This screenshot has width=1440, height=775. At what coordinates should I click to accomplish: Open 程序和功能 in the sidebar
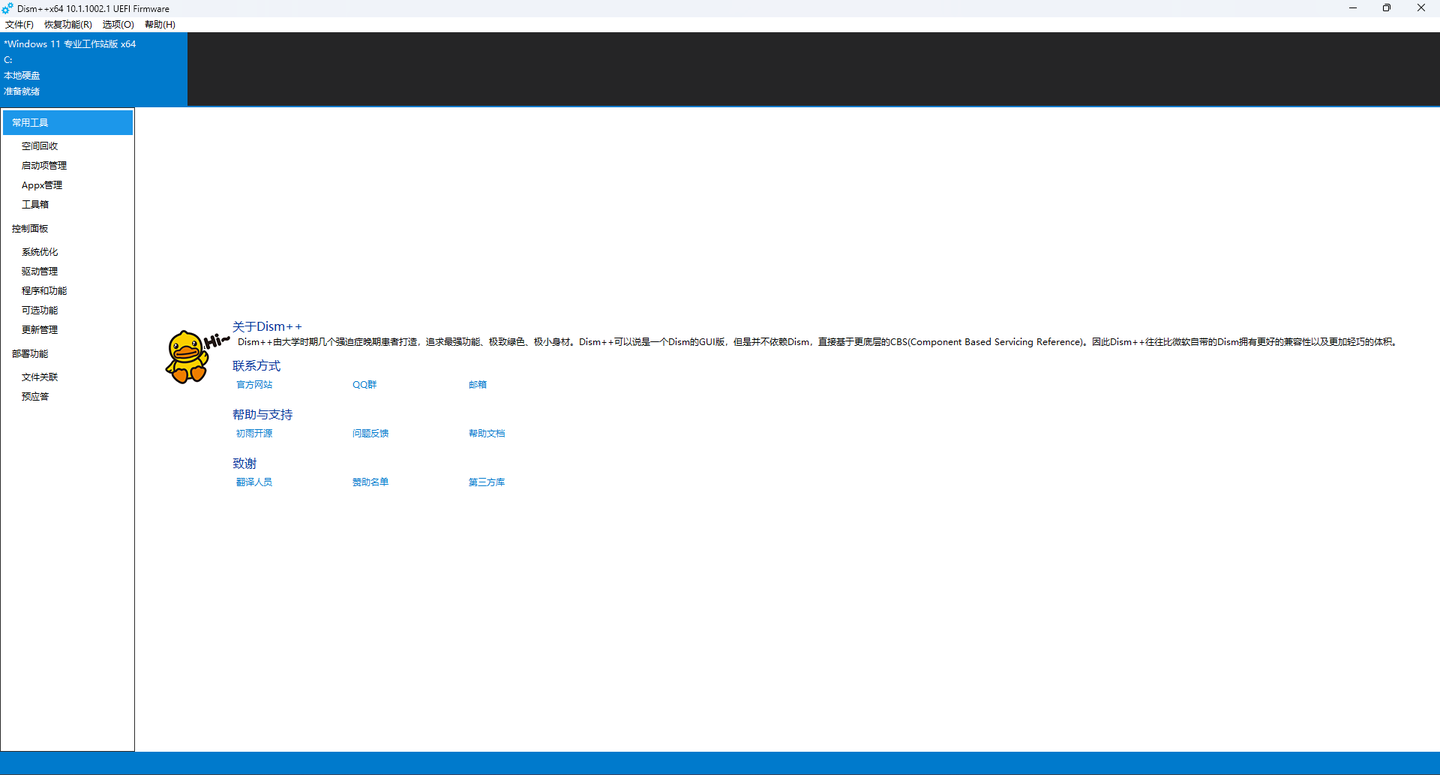point(44,291)
